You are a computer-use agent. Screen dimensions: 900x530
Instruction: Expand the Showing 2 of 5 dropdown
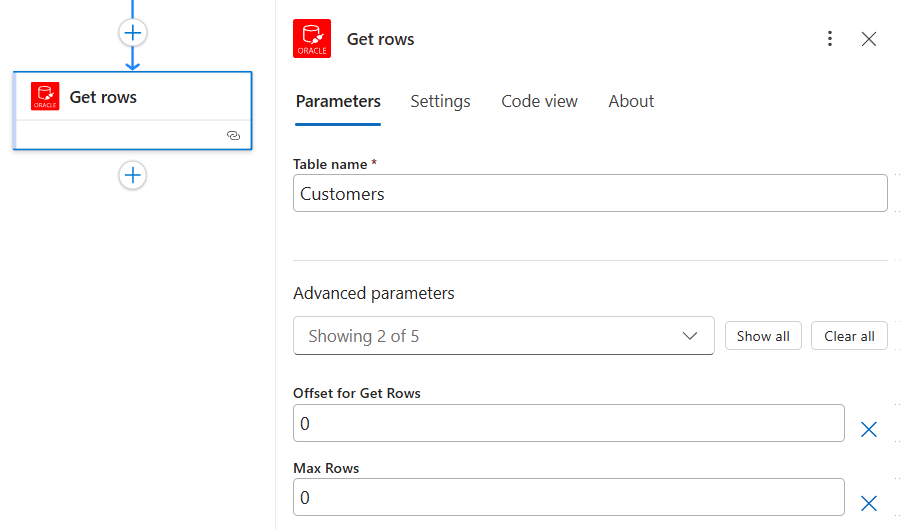pyautogui.click(x=503, y=336)
